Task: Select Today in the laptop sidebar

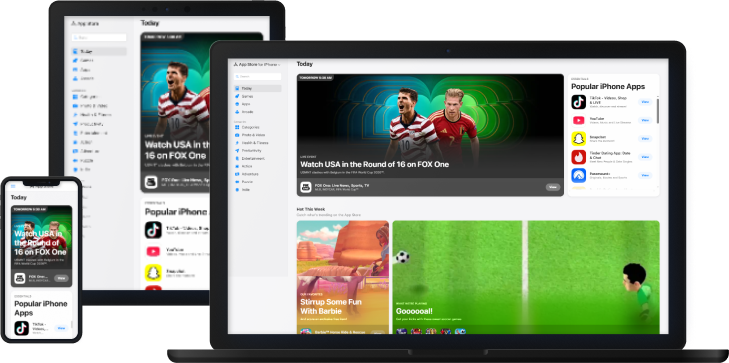Action: point(258,88)
